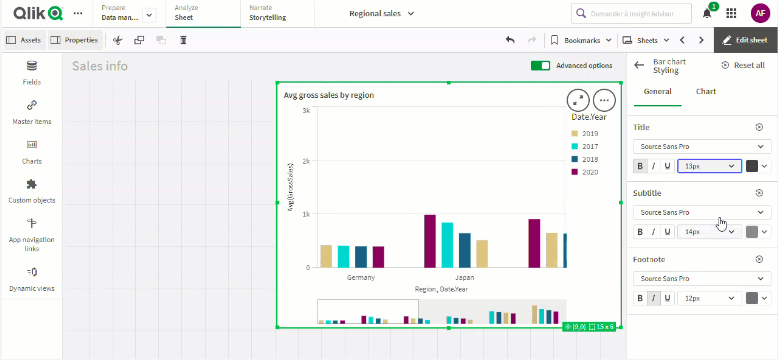Reset the Footnote styling section
Screen dimensions: 778x360
coord(759,259)
